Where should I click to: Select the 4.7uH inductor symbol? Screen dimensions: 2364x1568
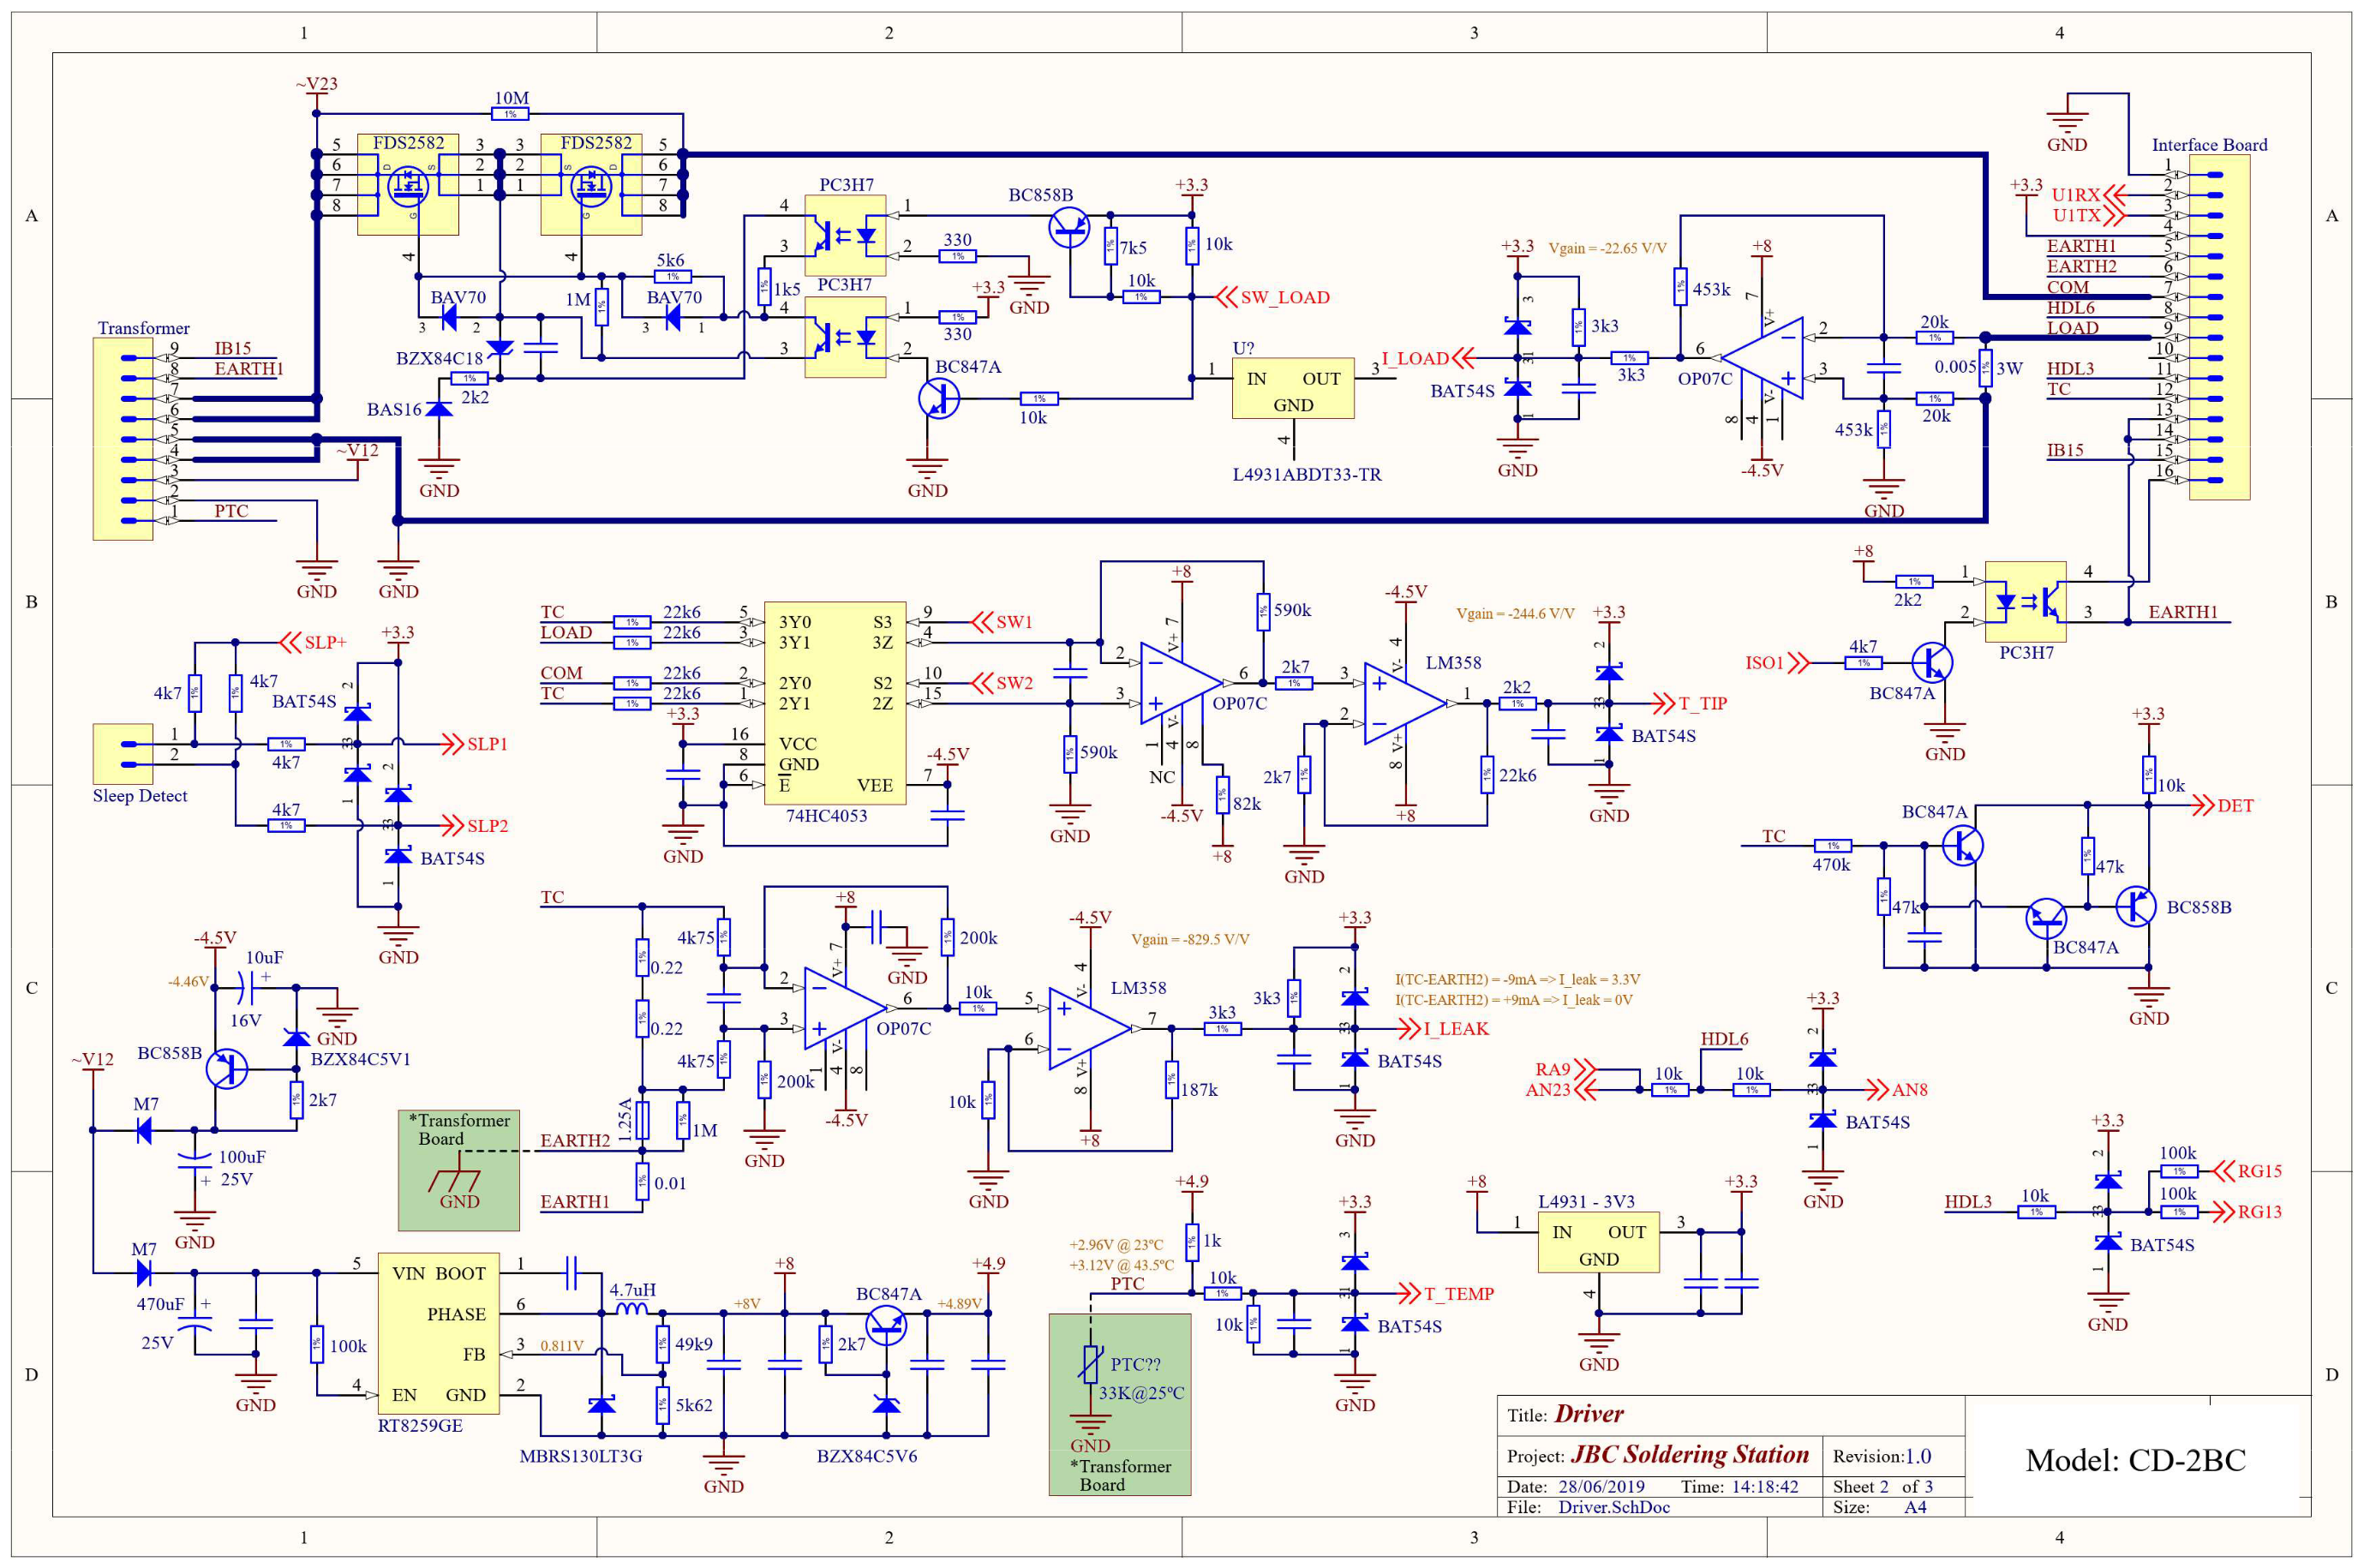click(631, 1308)
